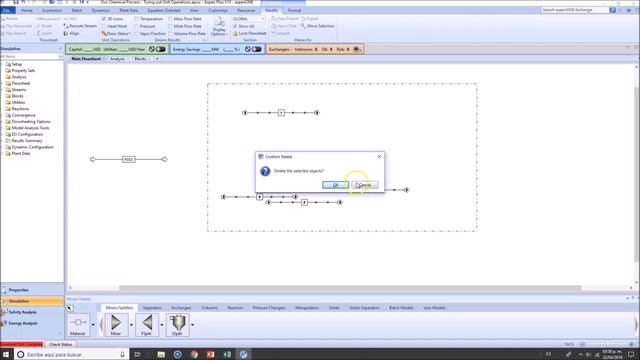Open Mixer icon variants dropdown arrow

[131, 325]
